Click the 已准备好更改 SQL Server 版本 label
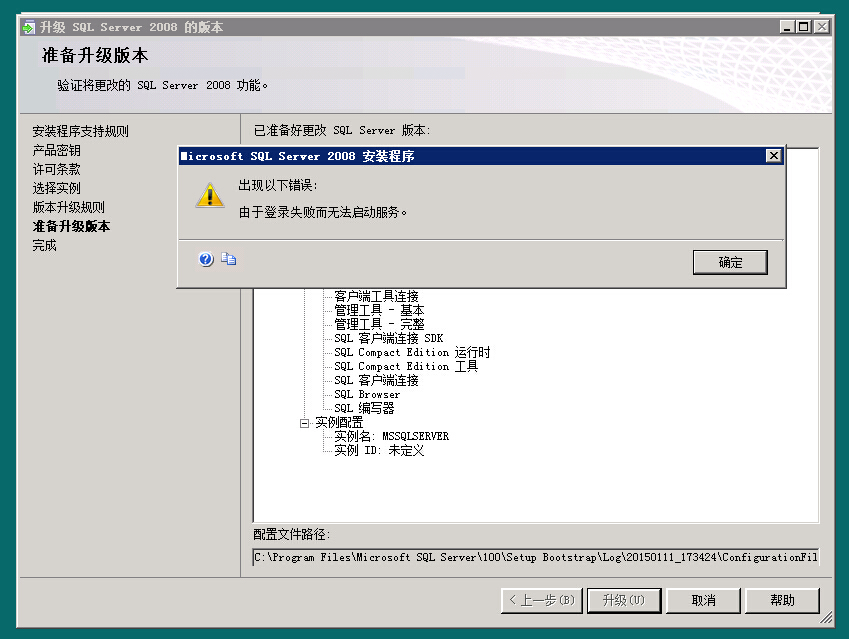The height and width of the screenshot is (639, 849). (x=342, y=131)
